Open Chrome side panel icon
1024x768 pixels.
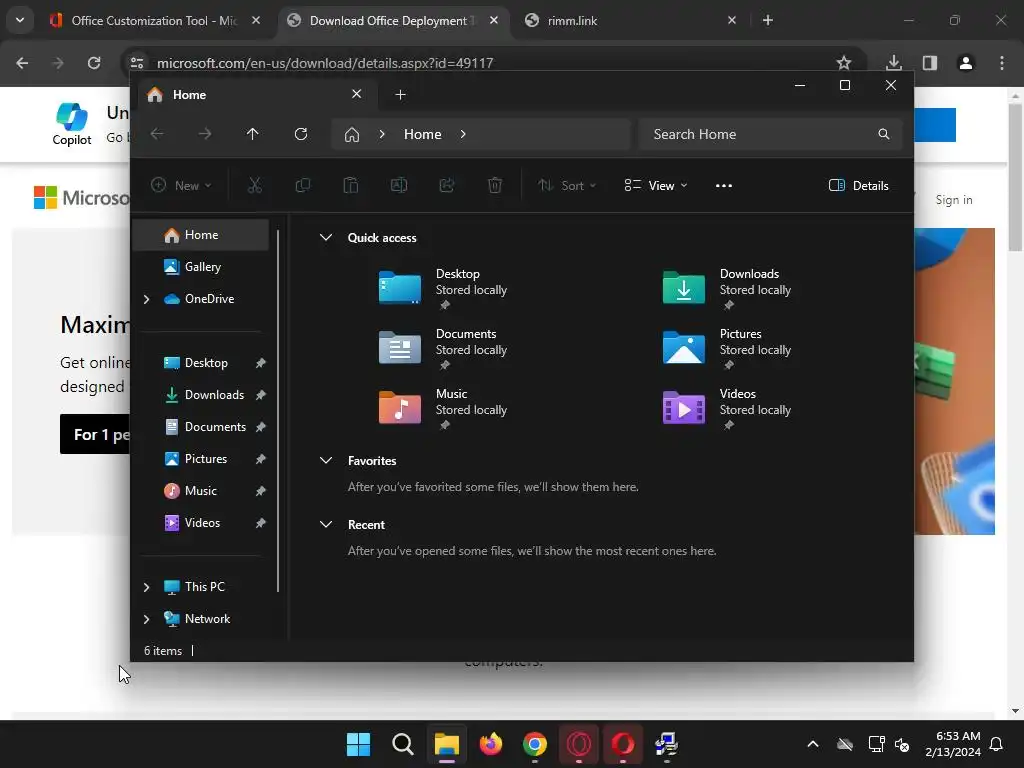(x=930, y=63)
